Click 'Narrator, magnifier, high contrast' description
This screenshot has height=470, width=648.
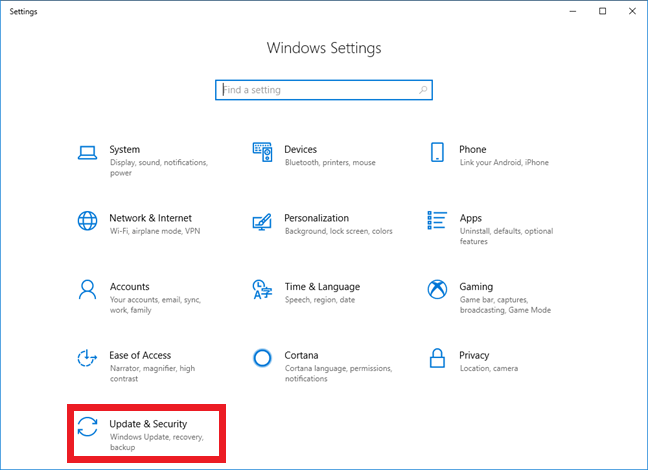click(152, 373)
